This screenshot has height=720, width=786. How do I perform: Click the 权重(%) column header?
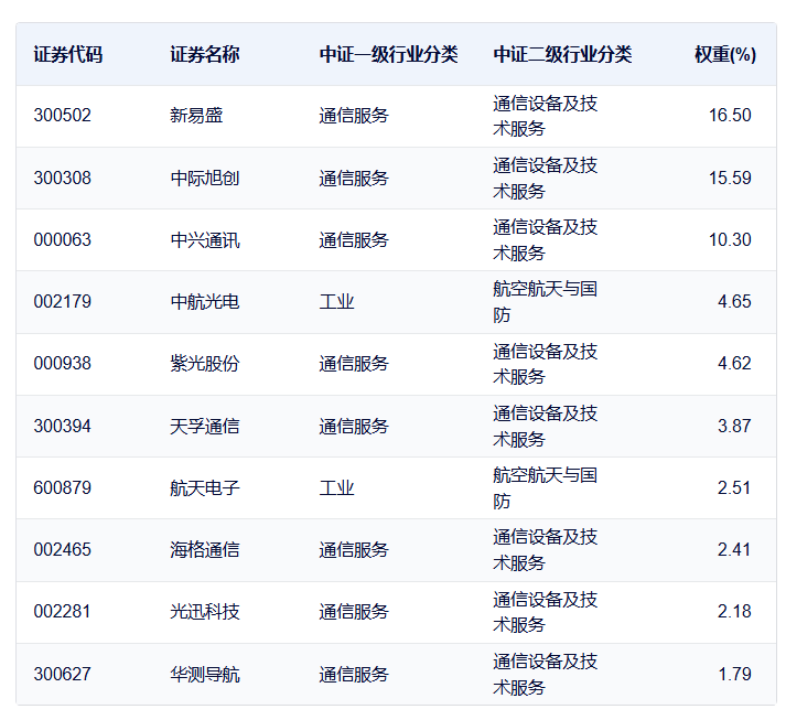[x=725, y=55]
